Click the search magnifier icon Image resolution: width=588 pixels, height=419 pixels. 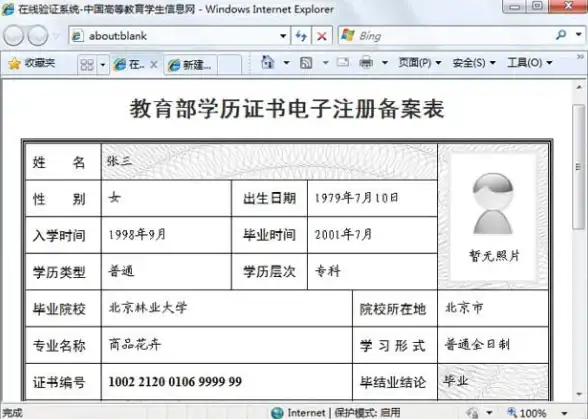[561, 35]
